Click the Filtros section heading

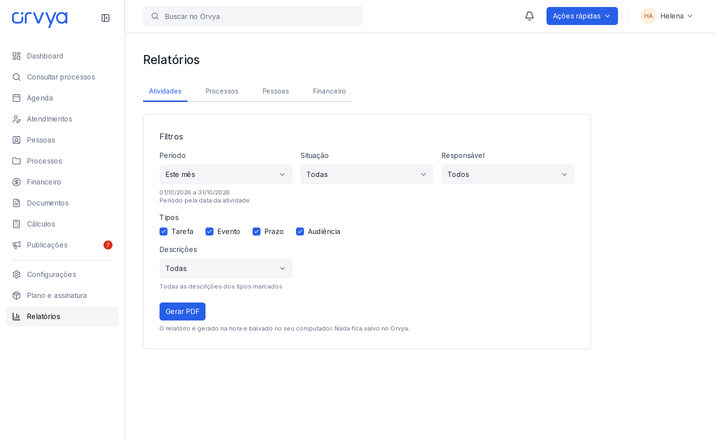(x=171, y=137)
